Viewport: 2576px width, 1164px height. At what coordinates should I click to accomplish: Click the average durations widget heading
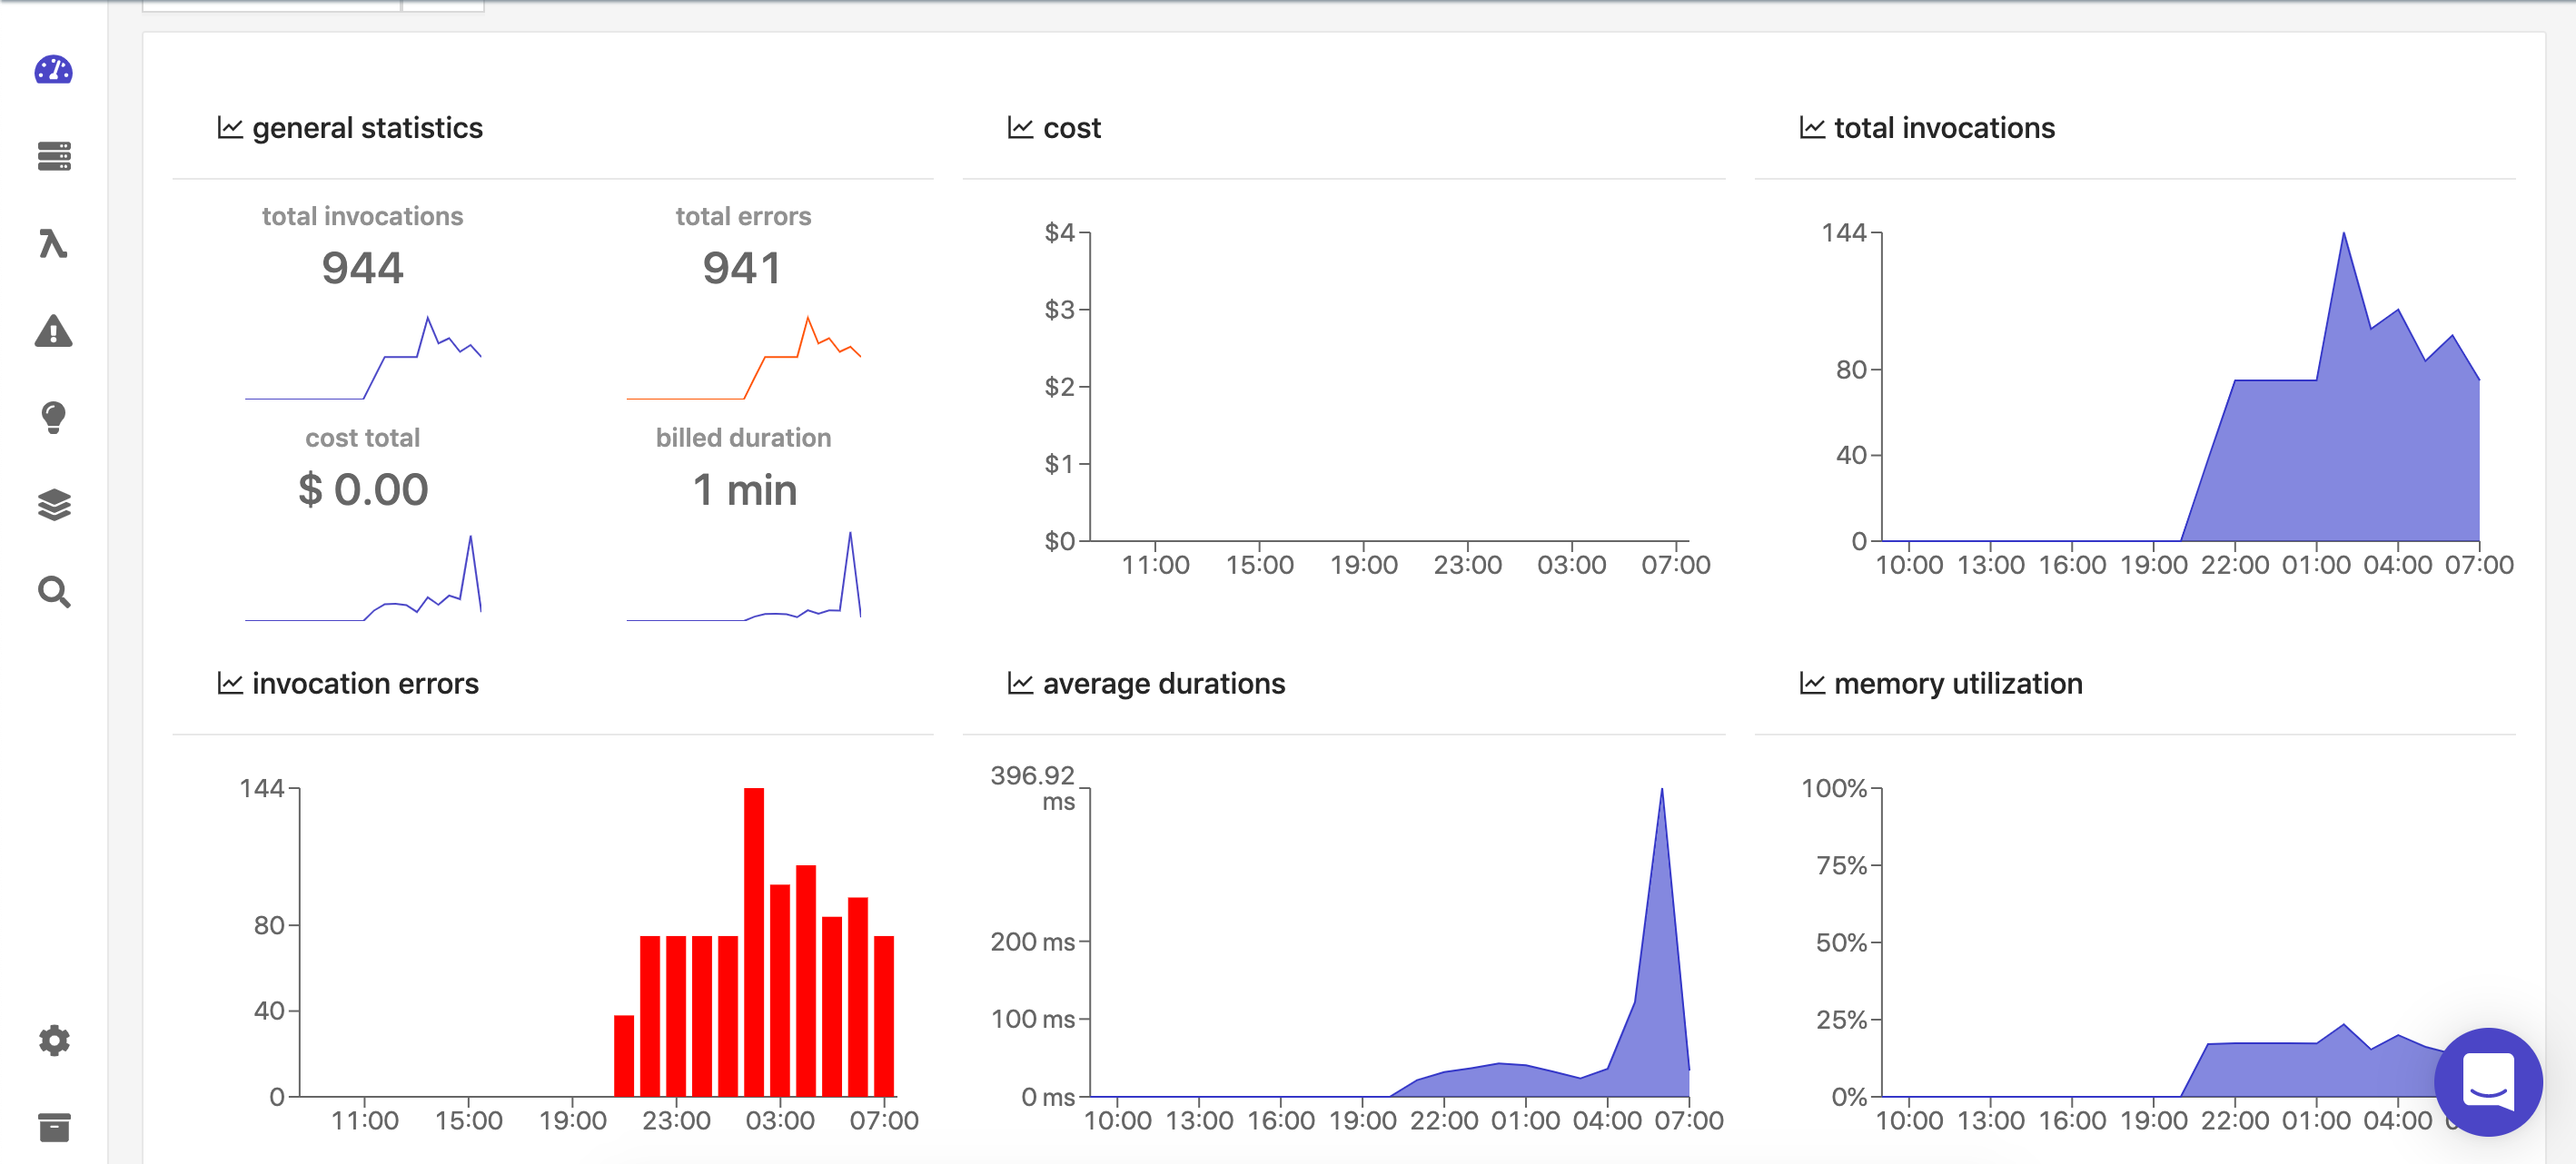click(x=1164, y=683)
